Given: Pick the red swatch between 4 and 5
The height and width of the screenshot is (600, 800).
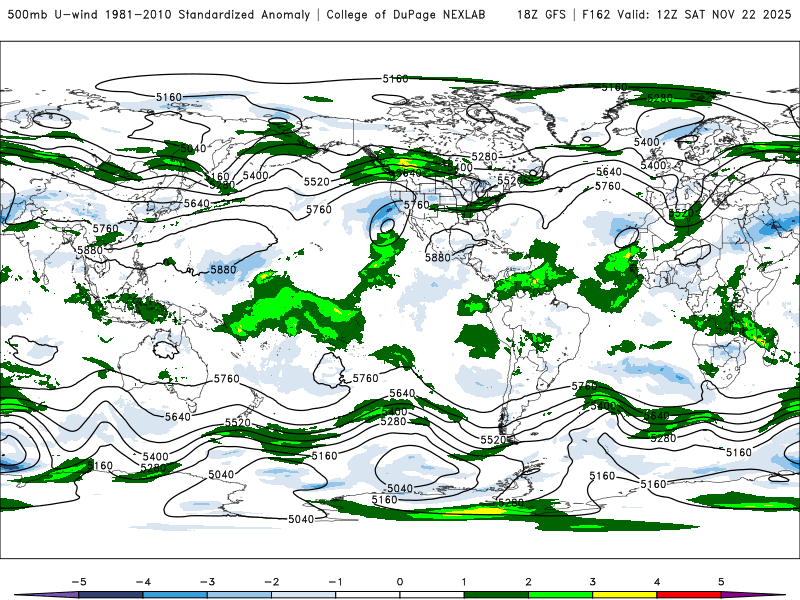Looking at the screenshot, I should pyautogui.click(x=689, y=595).
